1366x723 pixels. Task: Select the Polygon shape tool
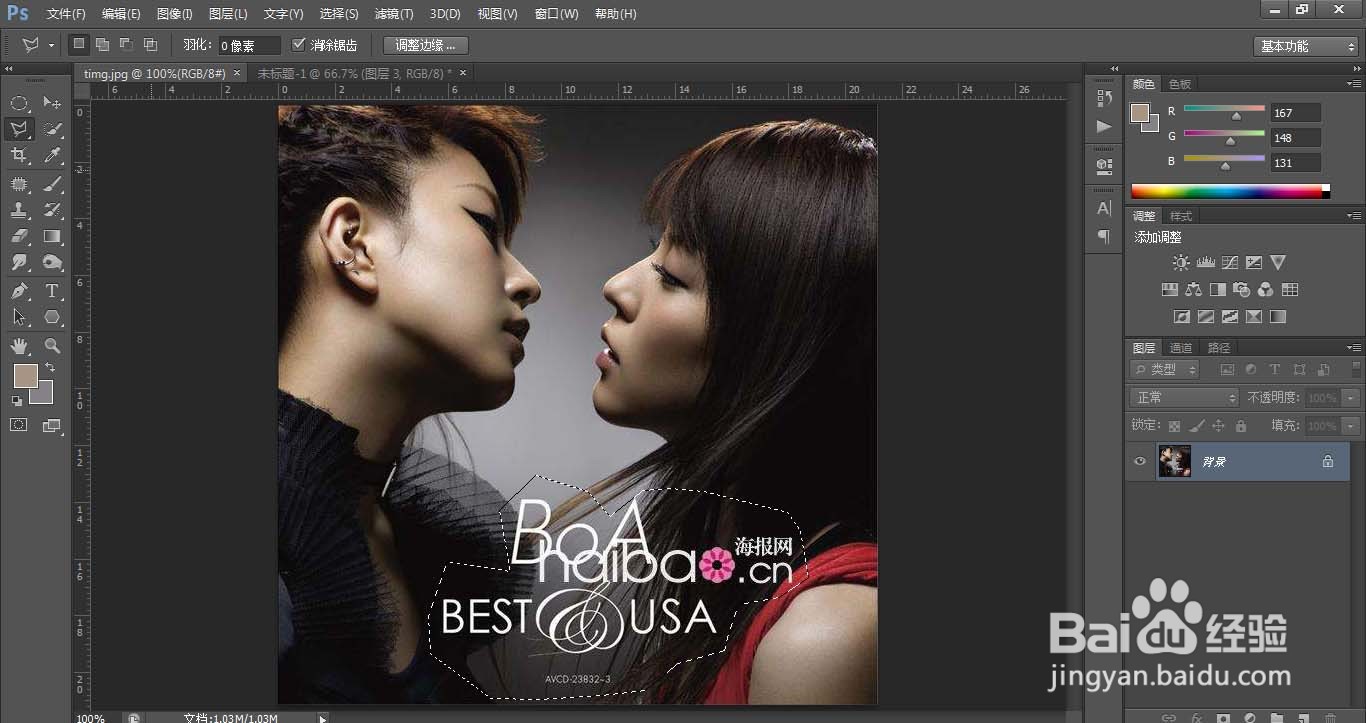pos(52,317)
